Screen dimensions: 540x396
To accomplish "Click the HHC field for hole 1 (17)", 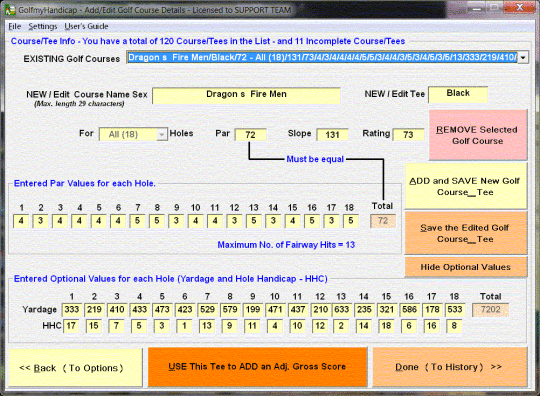I will click(71, 326).
